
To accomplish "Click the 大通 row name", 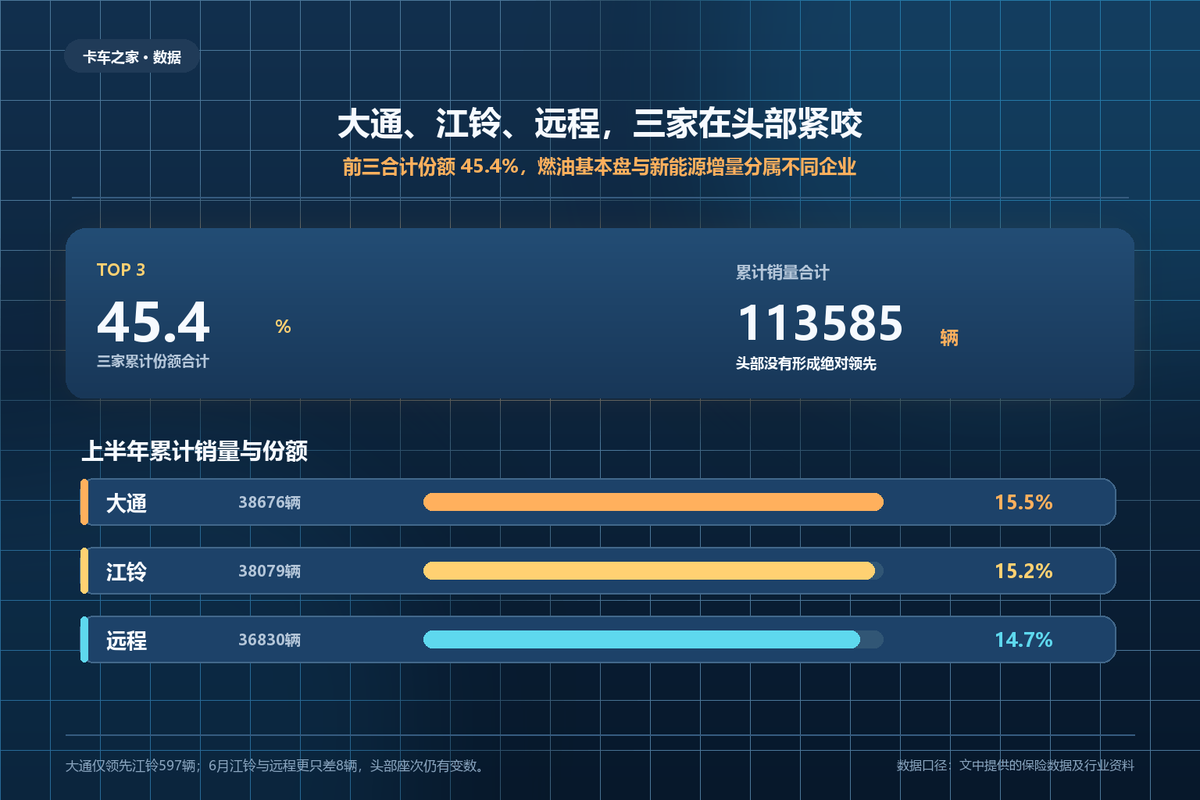I will pos(127,503).
